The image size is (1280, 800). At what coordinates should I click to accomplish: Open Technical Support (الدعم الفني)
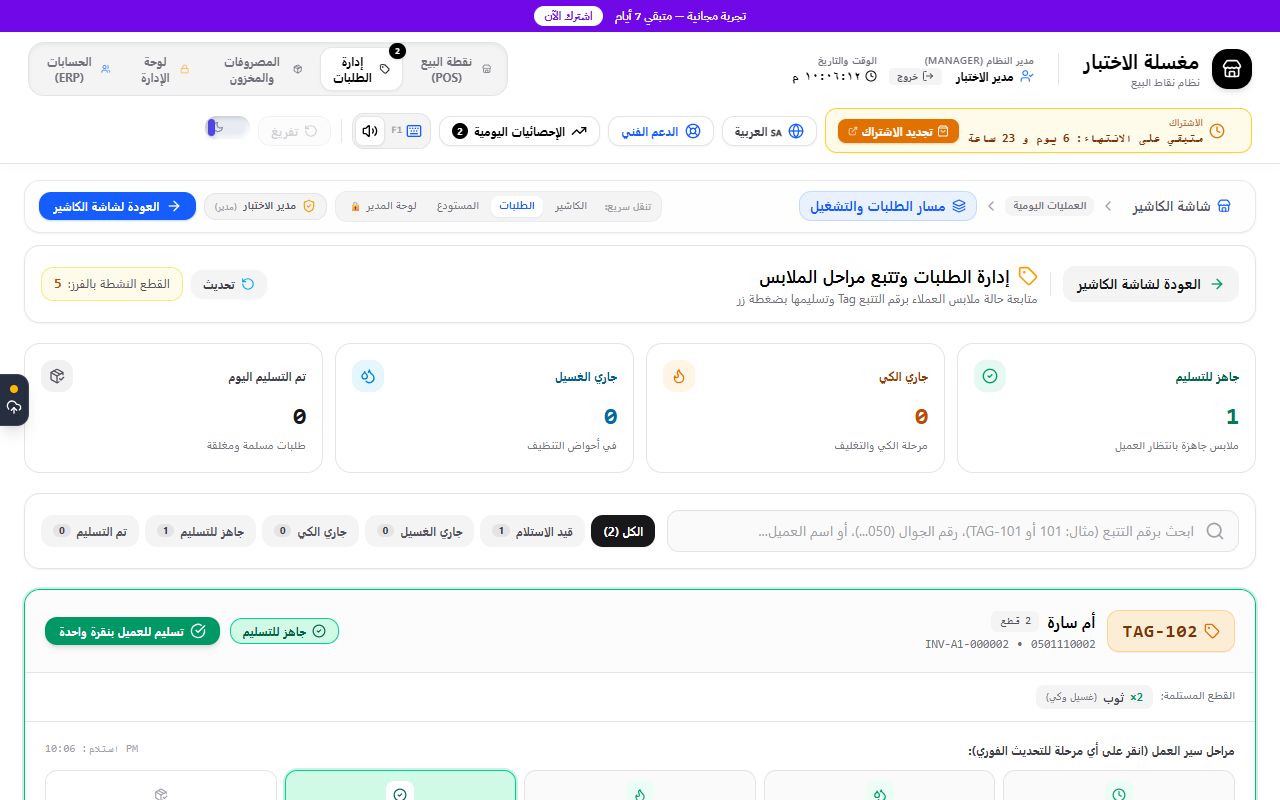pyautogui.click(x=660, y=131)
